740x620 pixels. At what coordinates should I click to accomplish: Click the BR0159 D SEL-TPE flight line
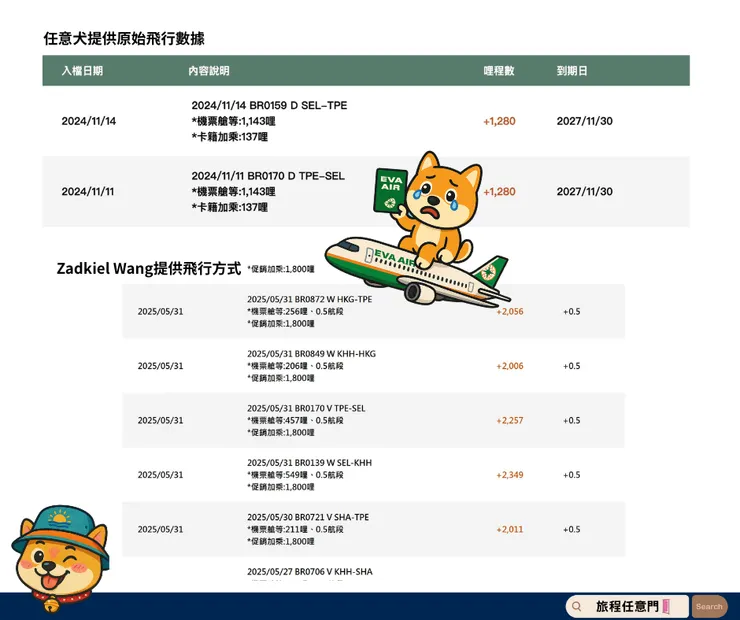(x=269, y=105)
